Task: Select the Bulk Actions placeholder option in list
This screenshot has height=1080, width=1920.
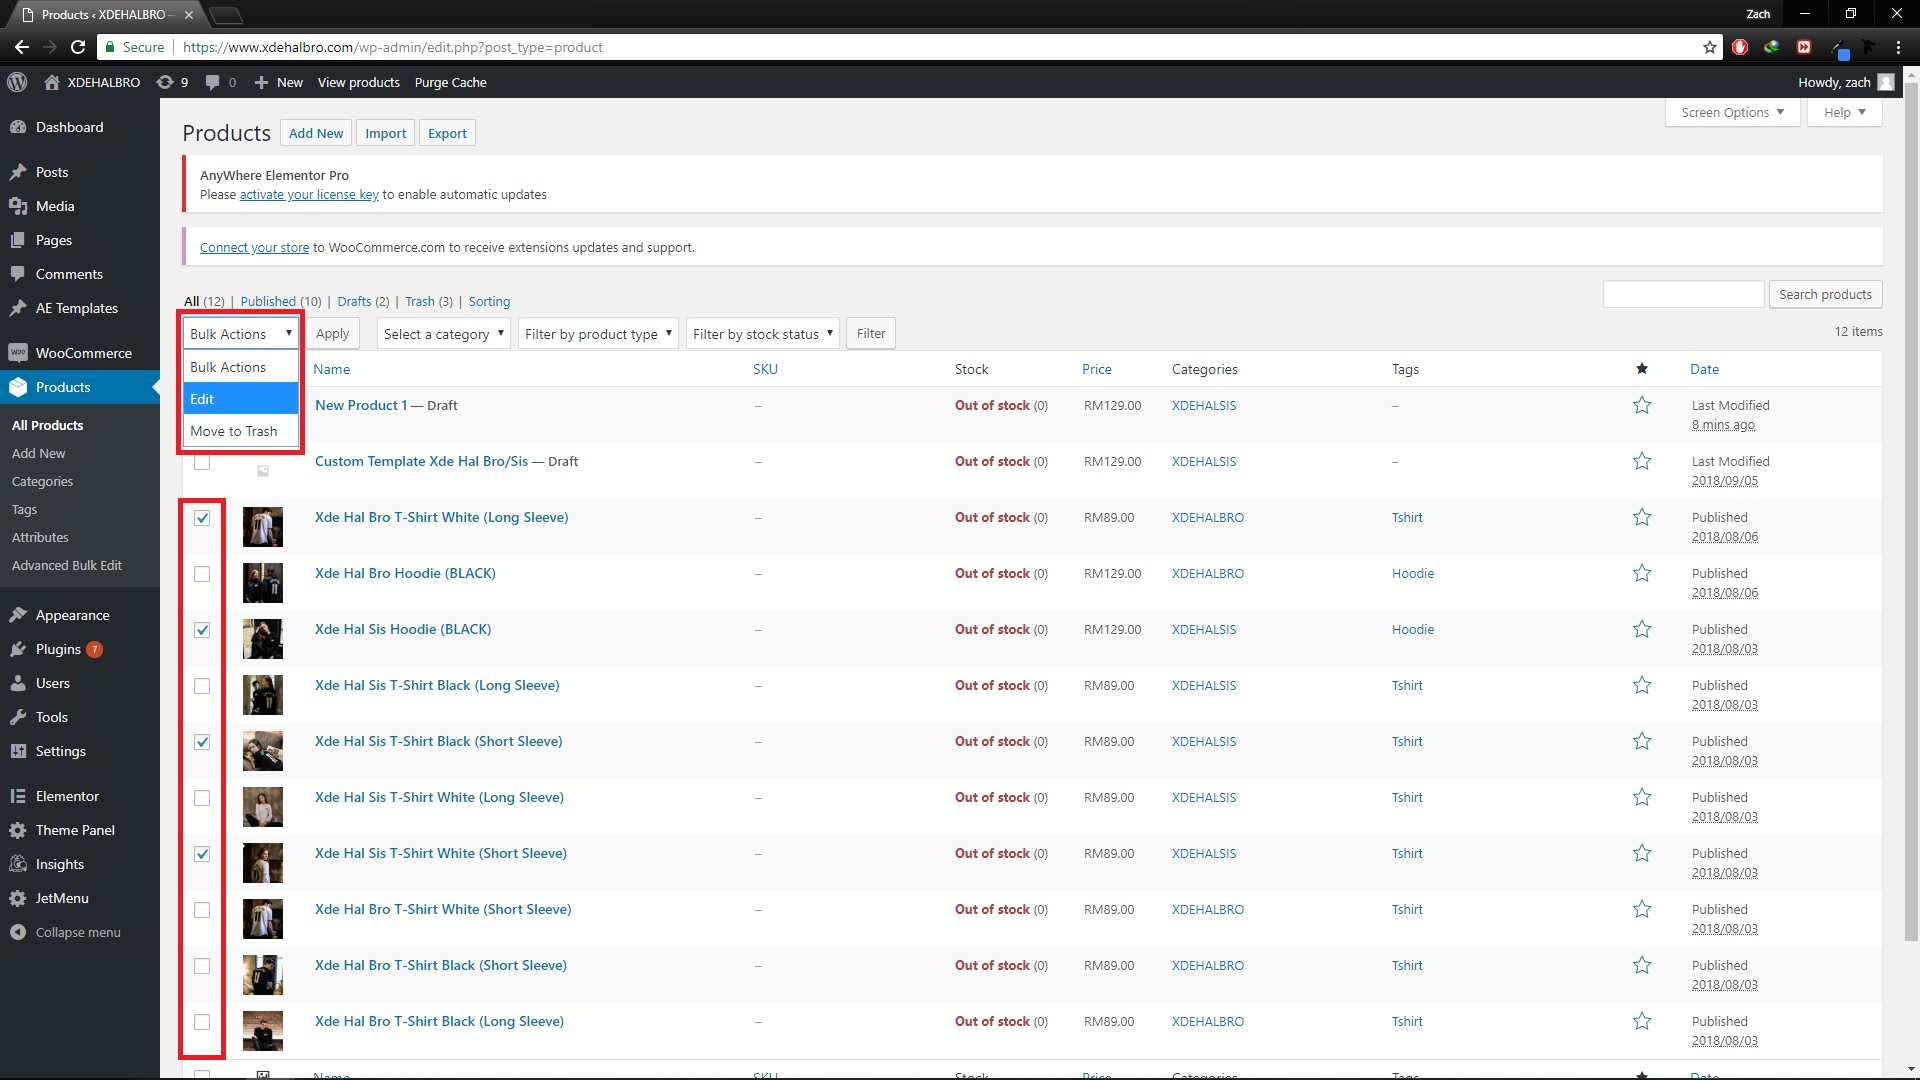Action: tap(241, 367)
